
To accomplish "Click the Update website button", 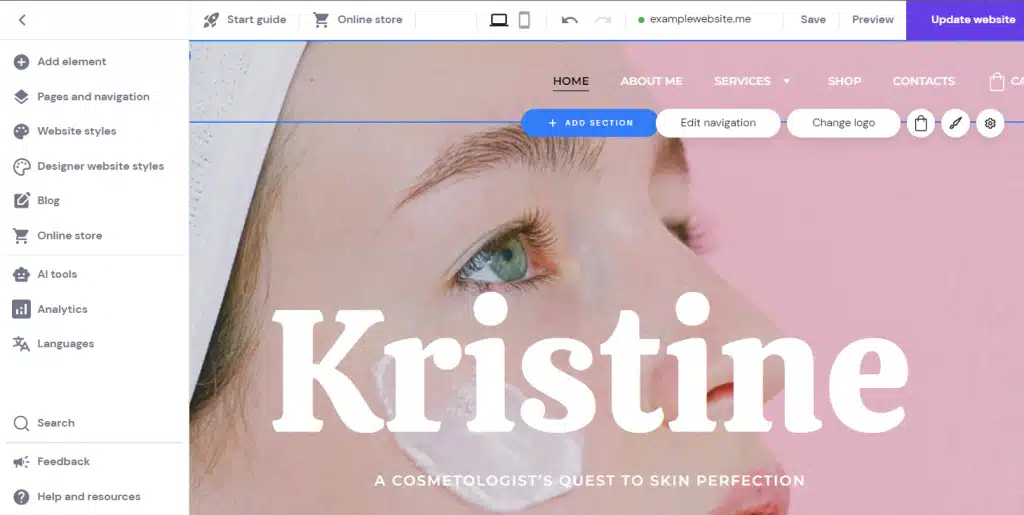I will pyautogui.click(x=965, y=20).
